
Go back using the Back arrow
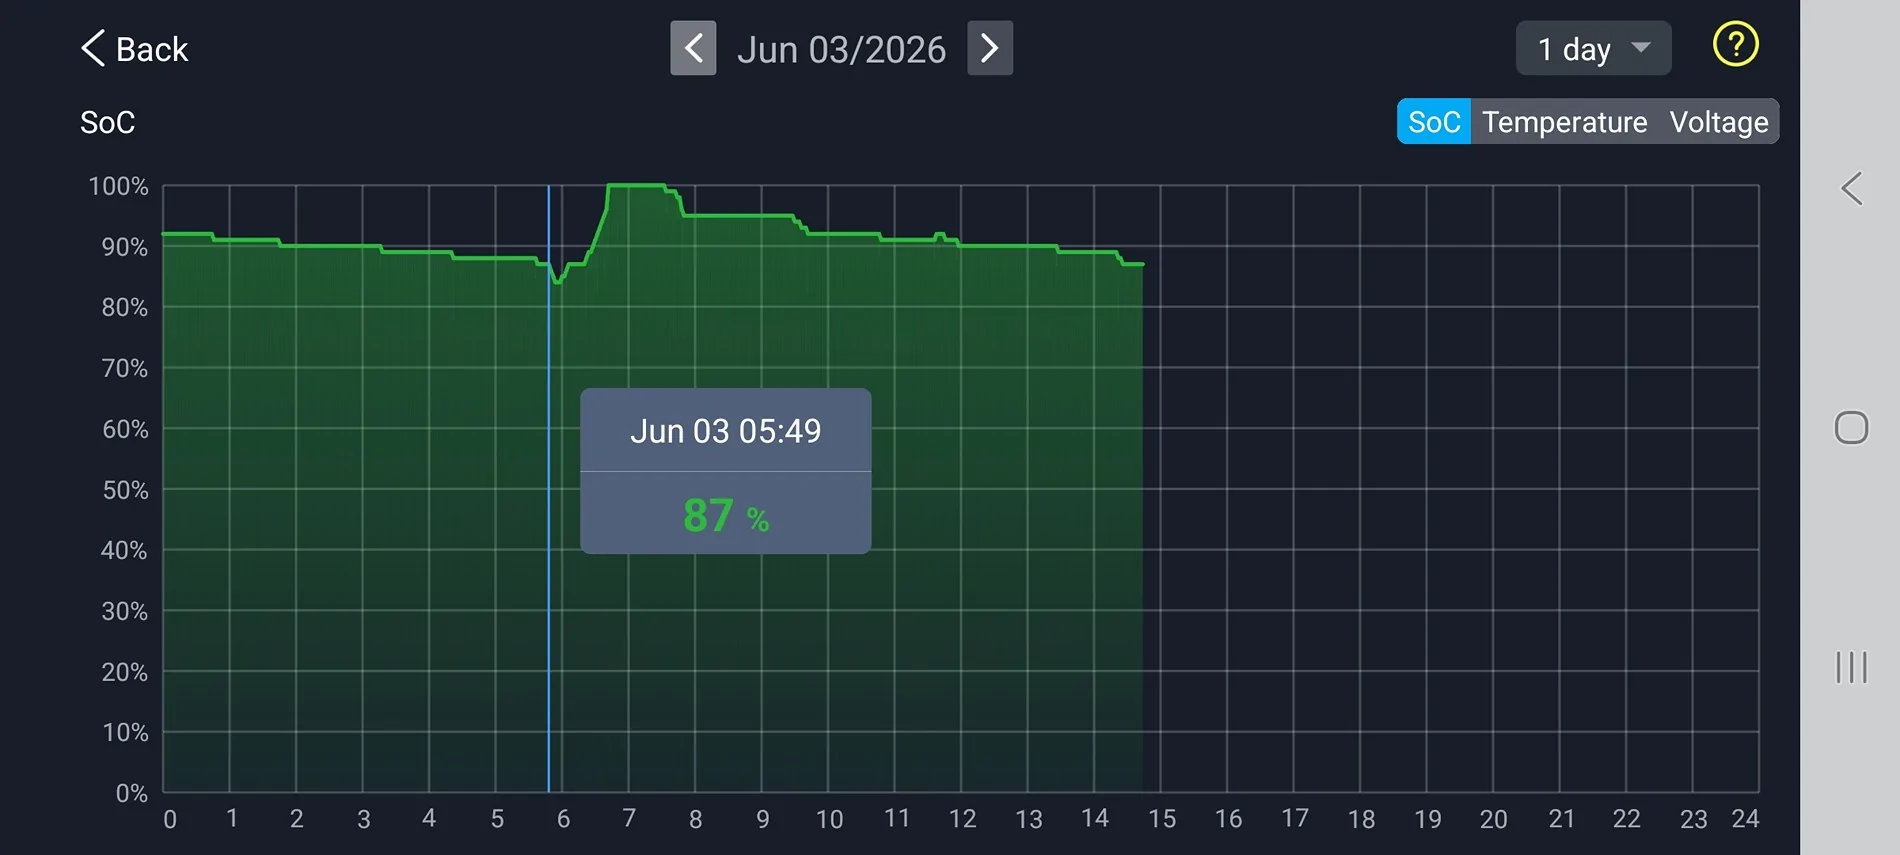click(x=93, y=48)
